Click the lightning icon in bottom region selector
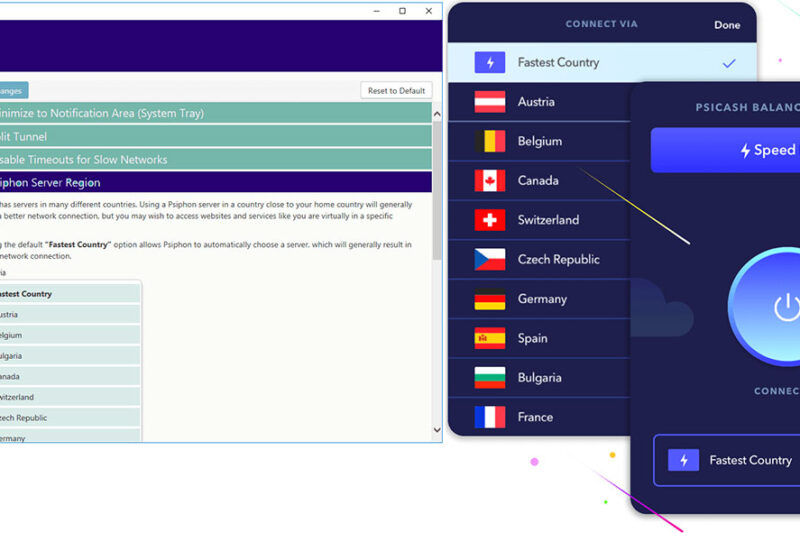The image size is (800, 533). (x=683, y=460)
